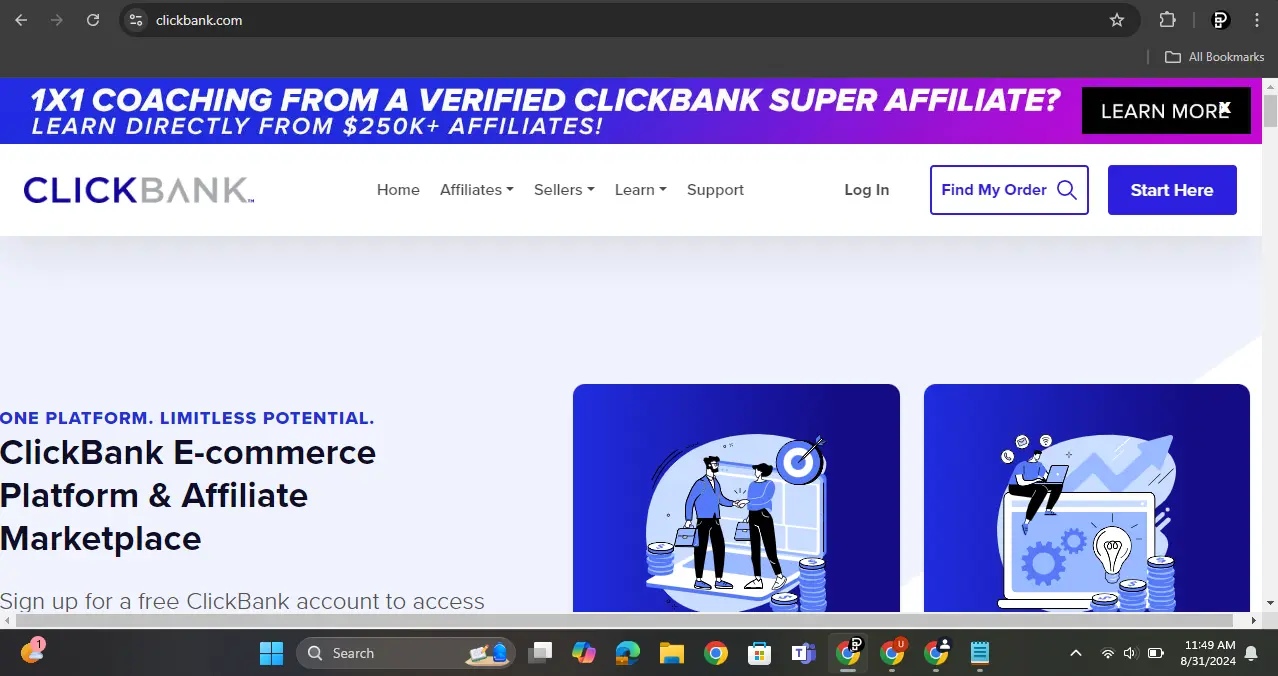Viewport: 1278px width, 676px height.
Task: Open the Chrome extensions puzzle icon
Action: (x=1167, y=20)
